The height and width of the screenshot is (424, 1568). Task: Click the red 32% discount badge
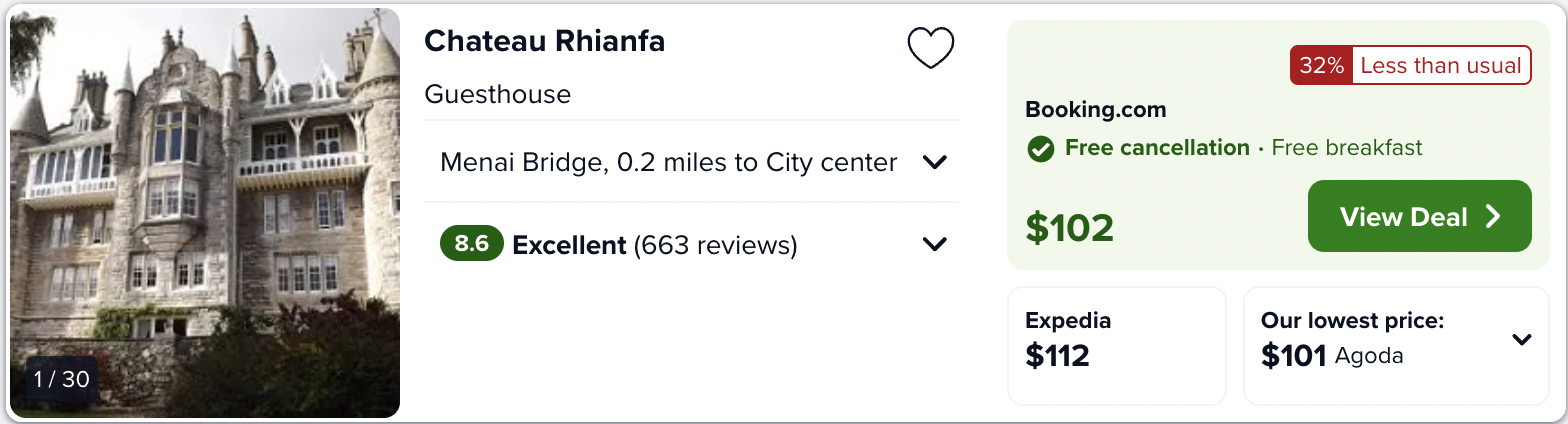pyautogui.click(x=1321, y=66)
